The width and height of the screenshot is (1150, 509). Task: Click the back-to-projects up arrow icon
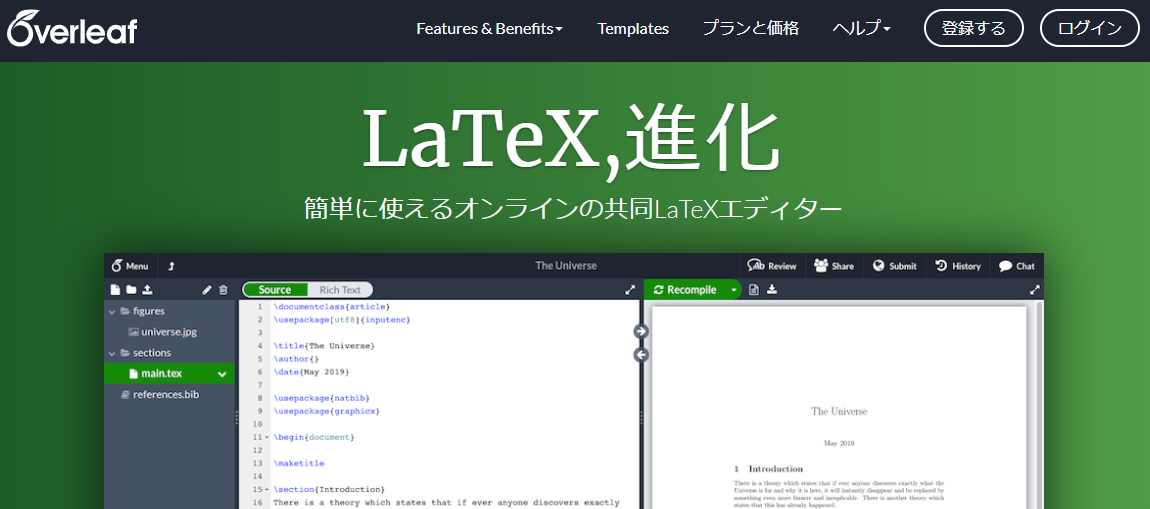pyautogui.click(x=172, y=266)
